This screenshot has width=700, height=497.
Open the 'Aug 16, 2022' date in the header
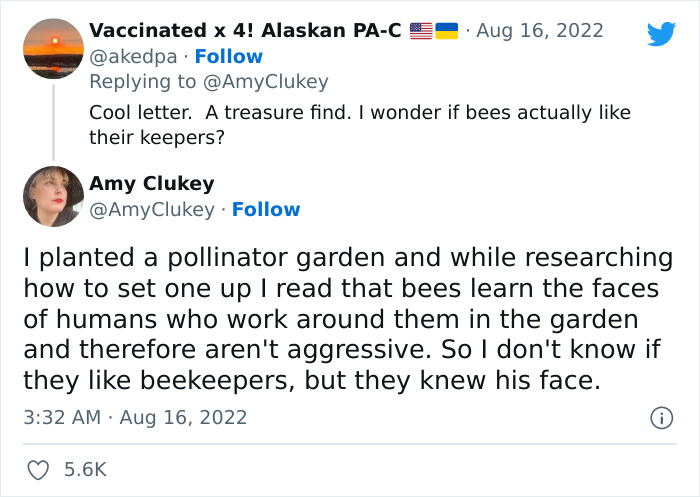click(539, 30)
